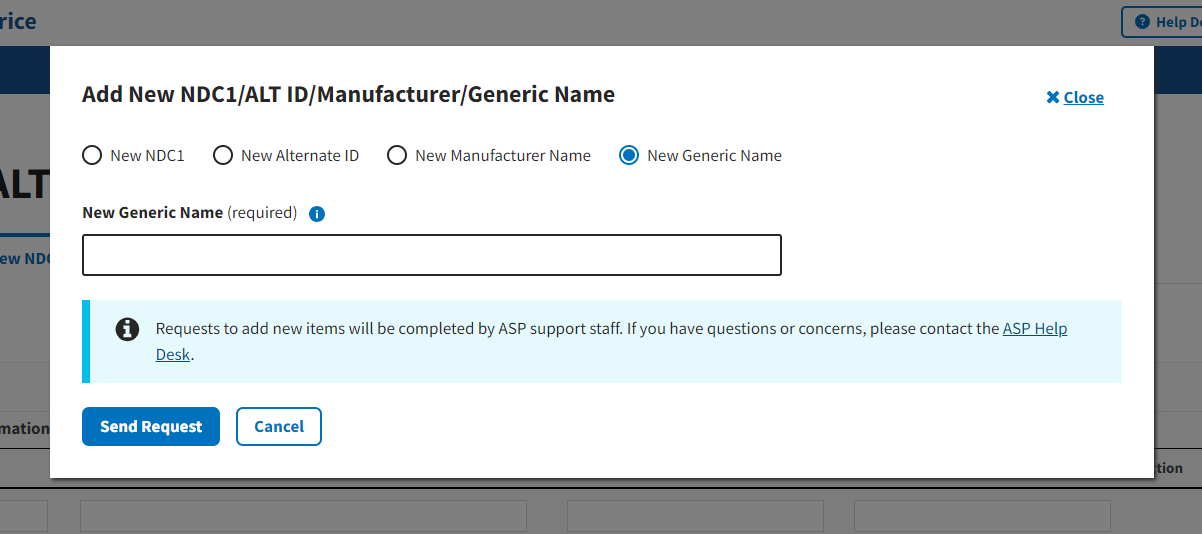
Task: Click the info tooltip icon beside New Generic Name label
Action: [x=317, y=213]
